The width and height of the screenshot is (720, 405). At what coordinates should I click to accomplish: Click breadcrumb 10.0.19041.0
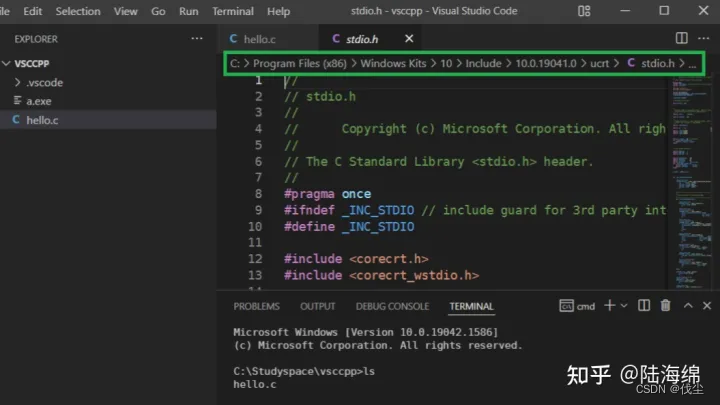(546, 63)
